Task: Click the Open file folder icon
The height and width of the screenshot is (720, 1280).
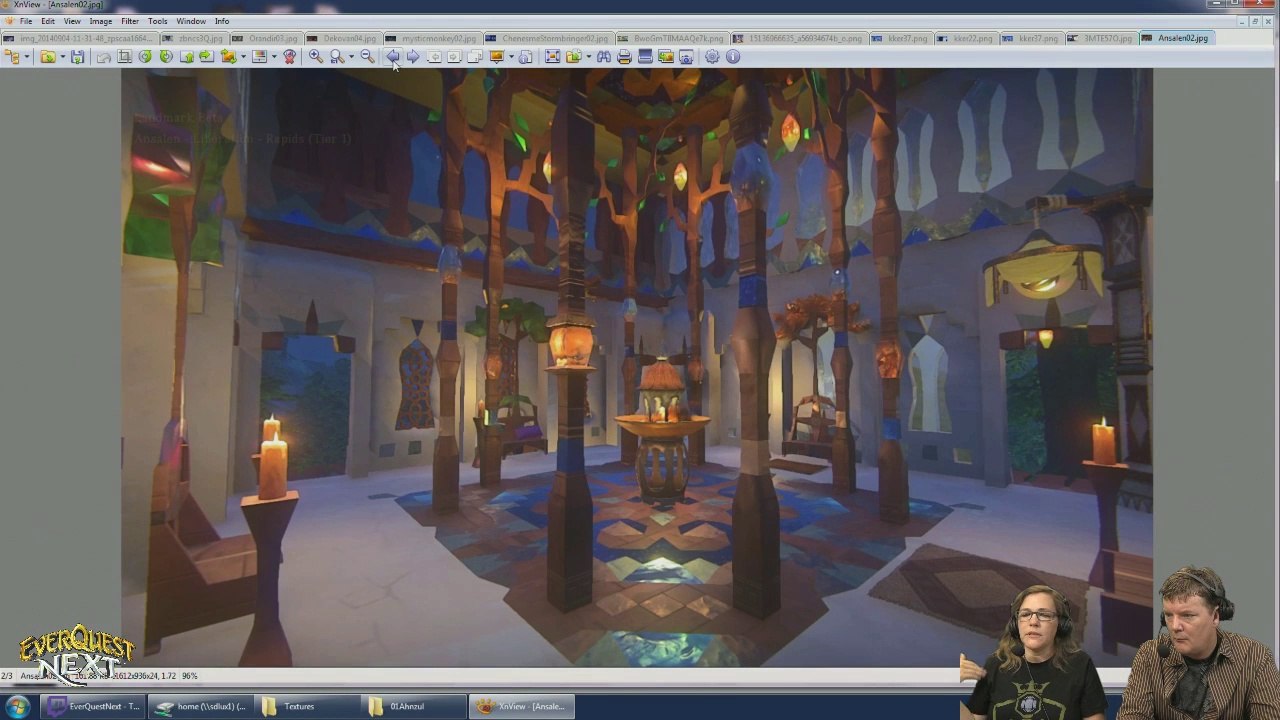Action: tap(48, 57)
